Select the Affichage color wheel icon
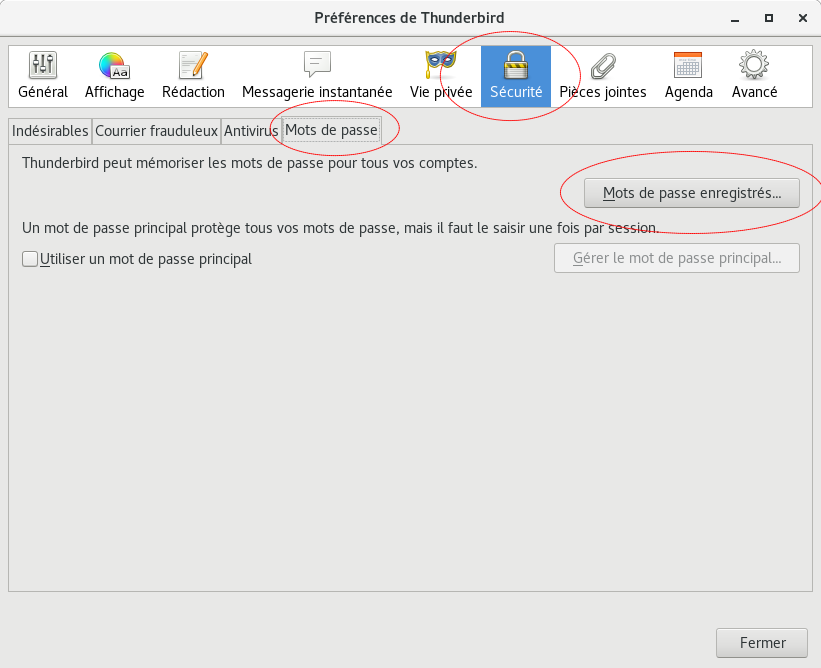Image resolution: width=821 pixels, height=668 pixels. tap(114, 66)
